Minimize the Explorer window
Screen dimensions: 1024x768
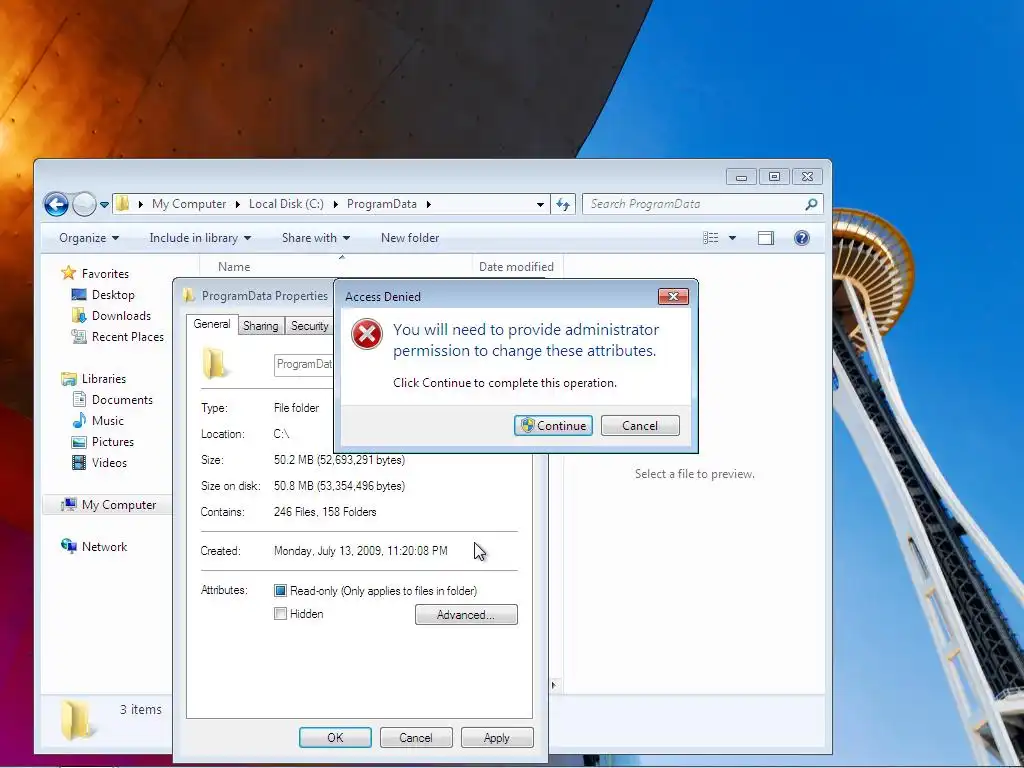[x=741, y=177]
